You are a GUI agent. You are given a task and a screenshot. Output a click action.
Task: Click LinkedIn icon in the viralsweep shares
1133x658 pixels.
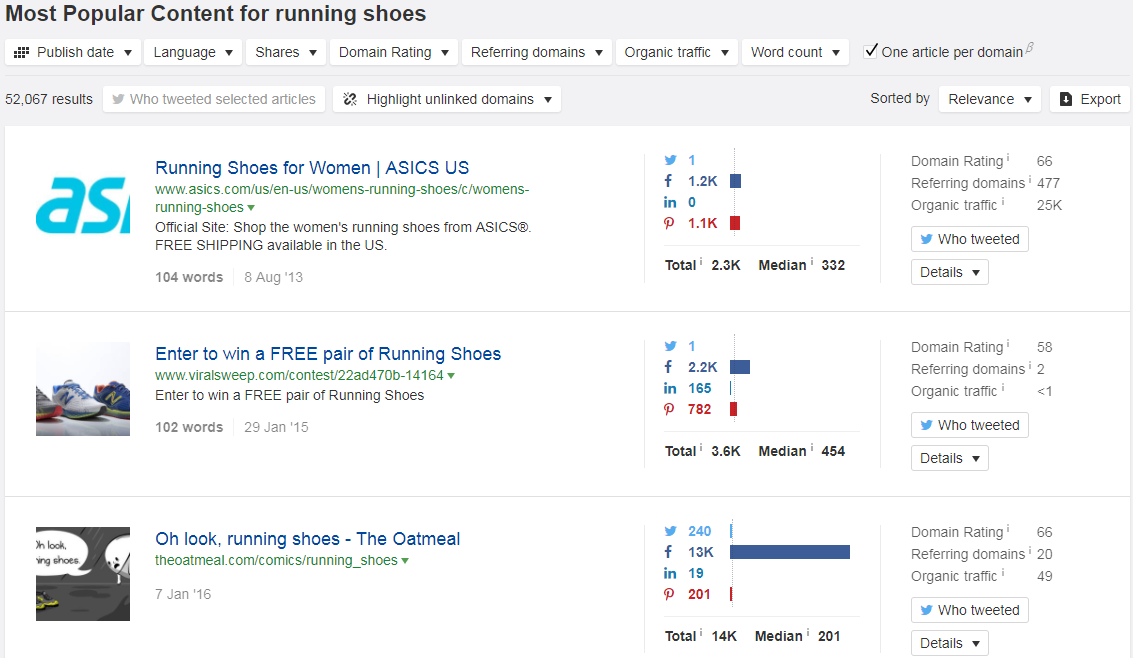(670, 388)
